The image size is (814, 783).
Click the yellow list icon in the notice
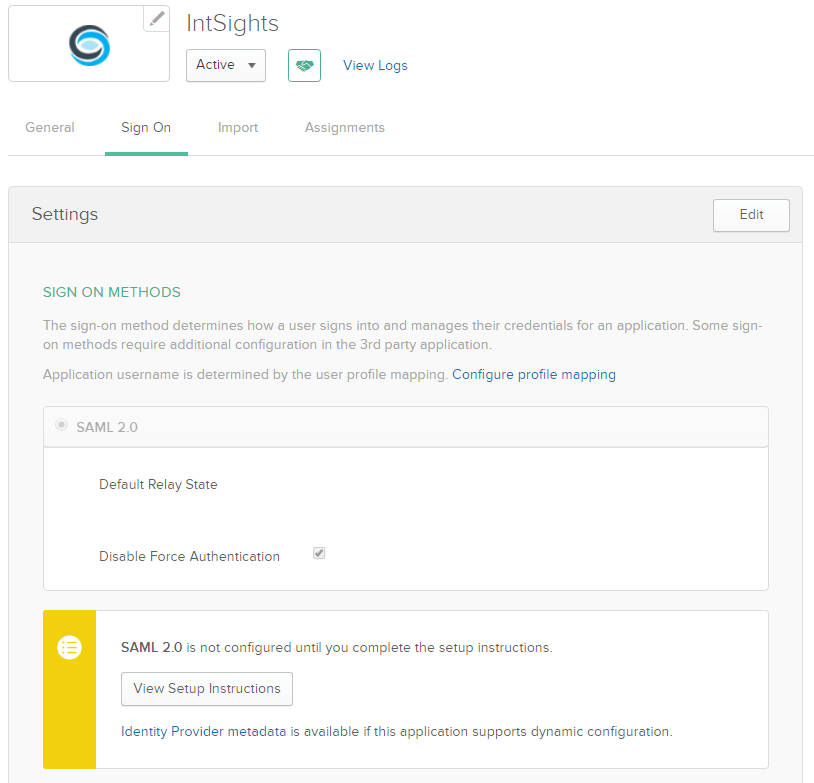coord(69,647)
